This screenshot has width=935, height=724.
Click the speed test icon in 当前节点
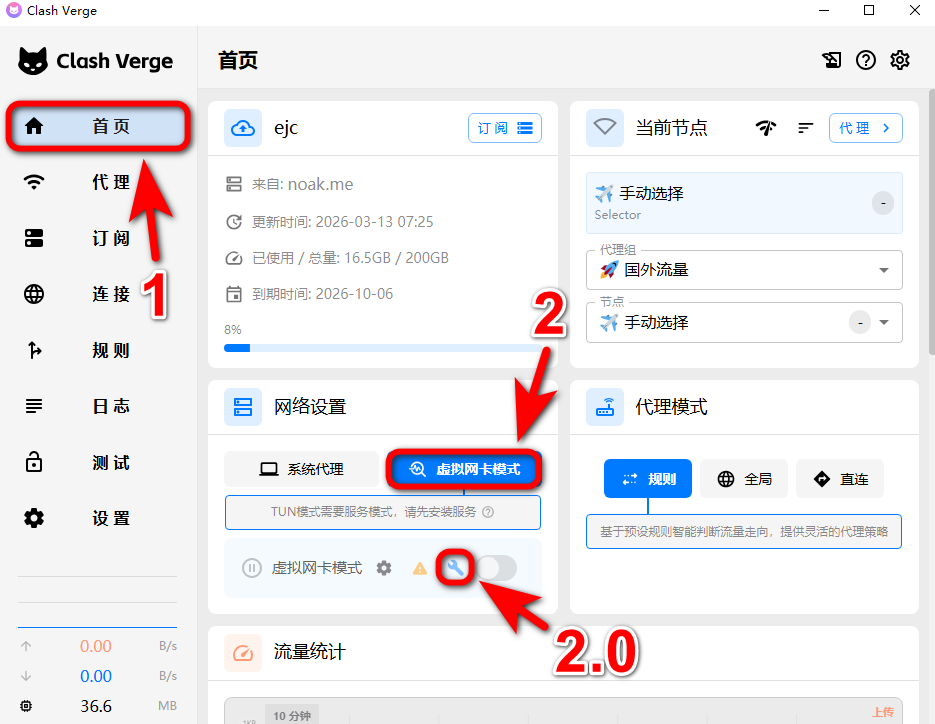766,128
